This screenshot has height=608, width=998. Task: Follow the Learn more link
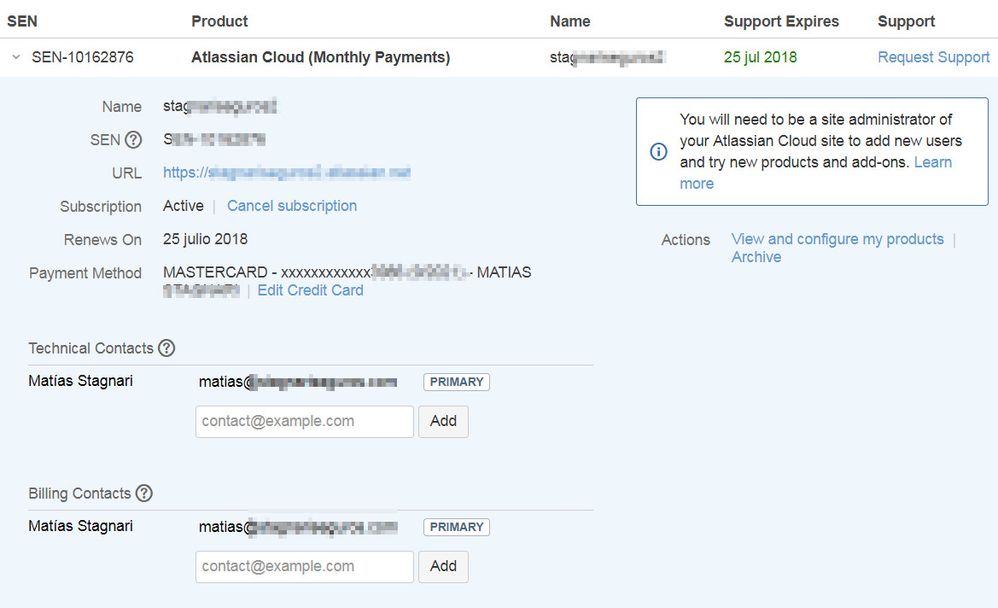pos(815,173)
